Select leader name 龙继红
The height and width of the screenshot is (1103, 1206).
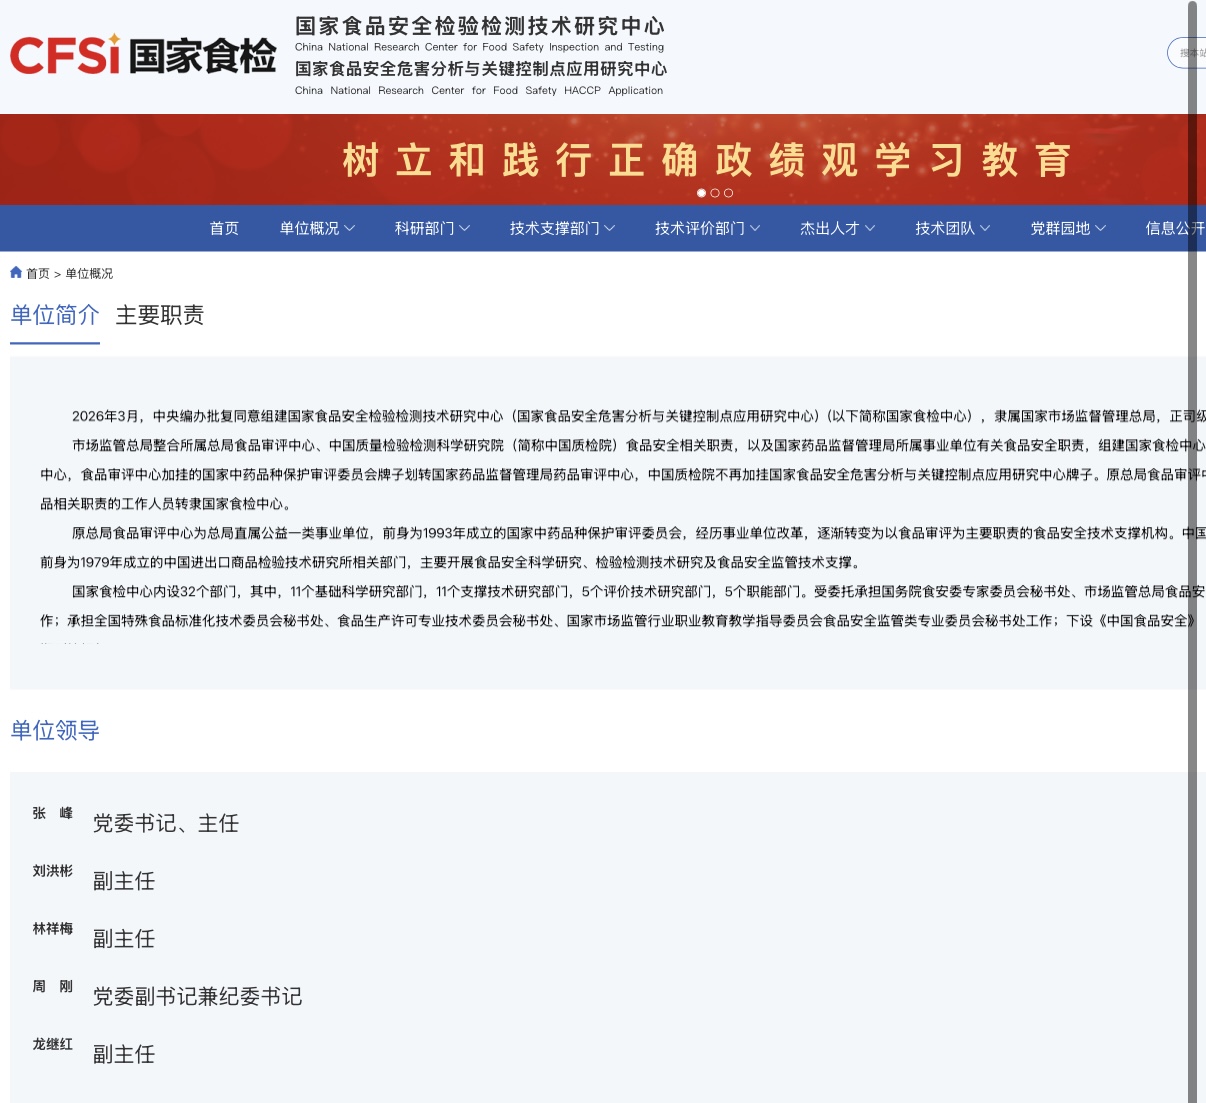click(x=53, y=1044)
